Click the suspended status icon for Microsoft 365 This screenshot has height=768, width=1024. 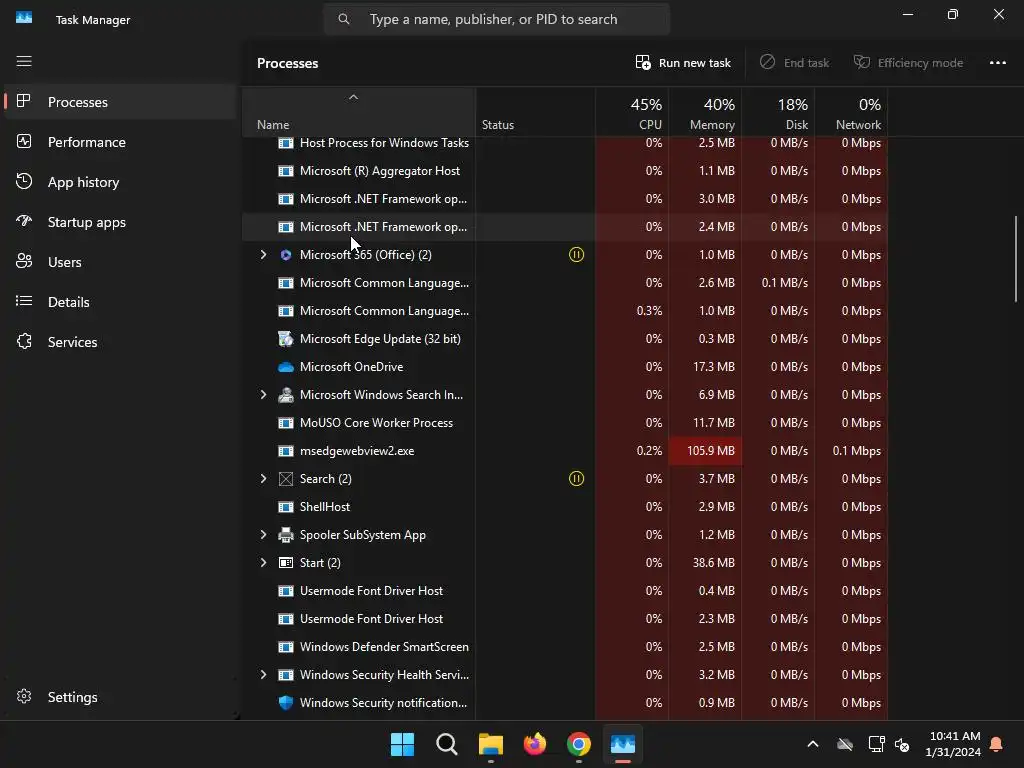click(x=576, y=255)
